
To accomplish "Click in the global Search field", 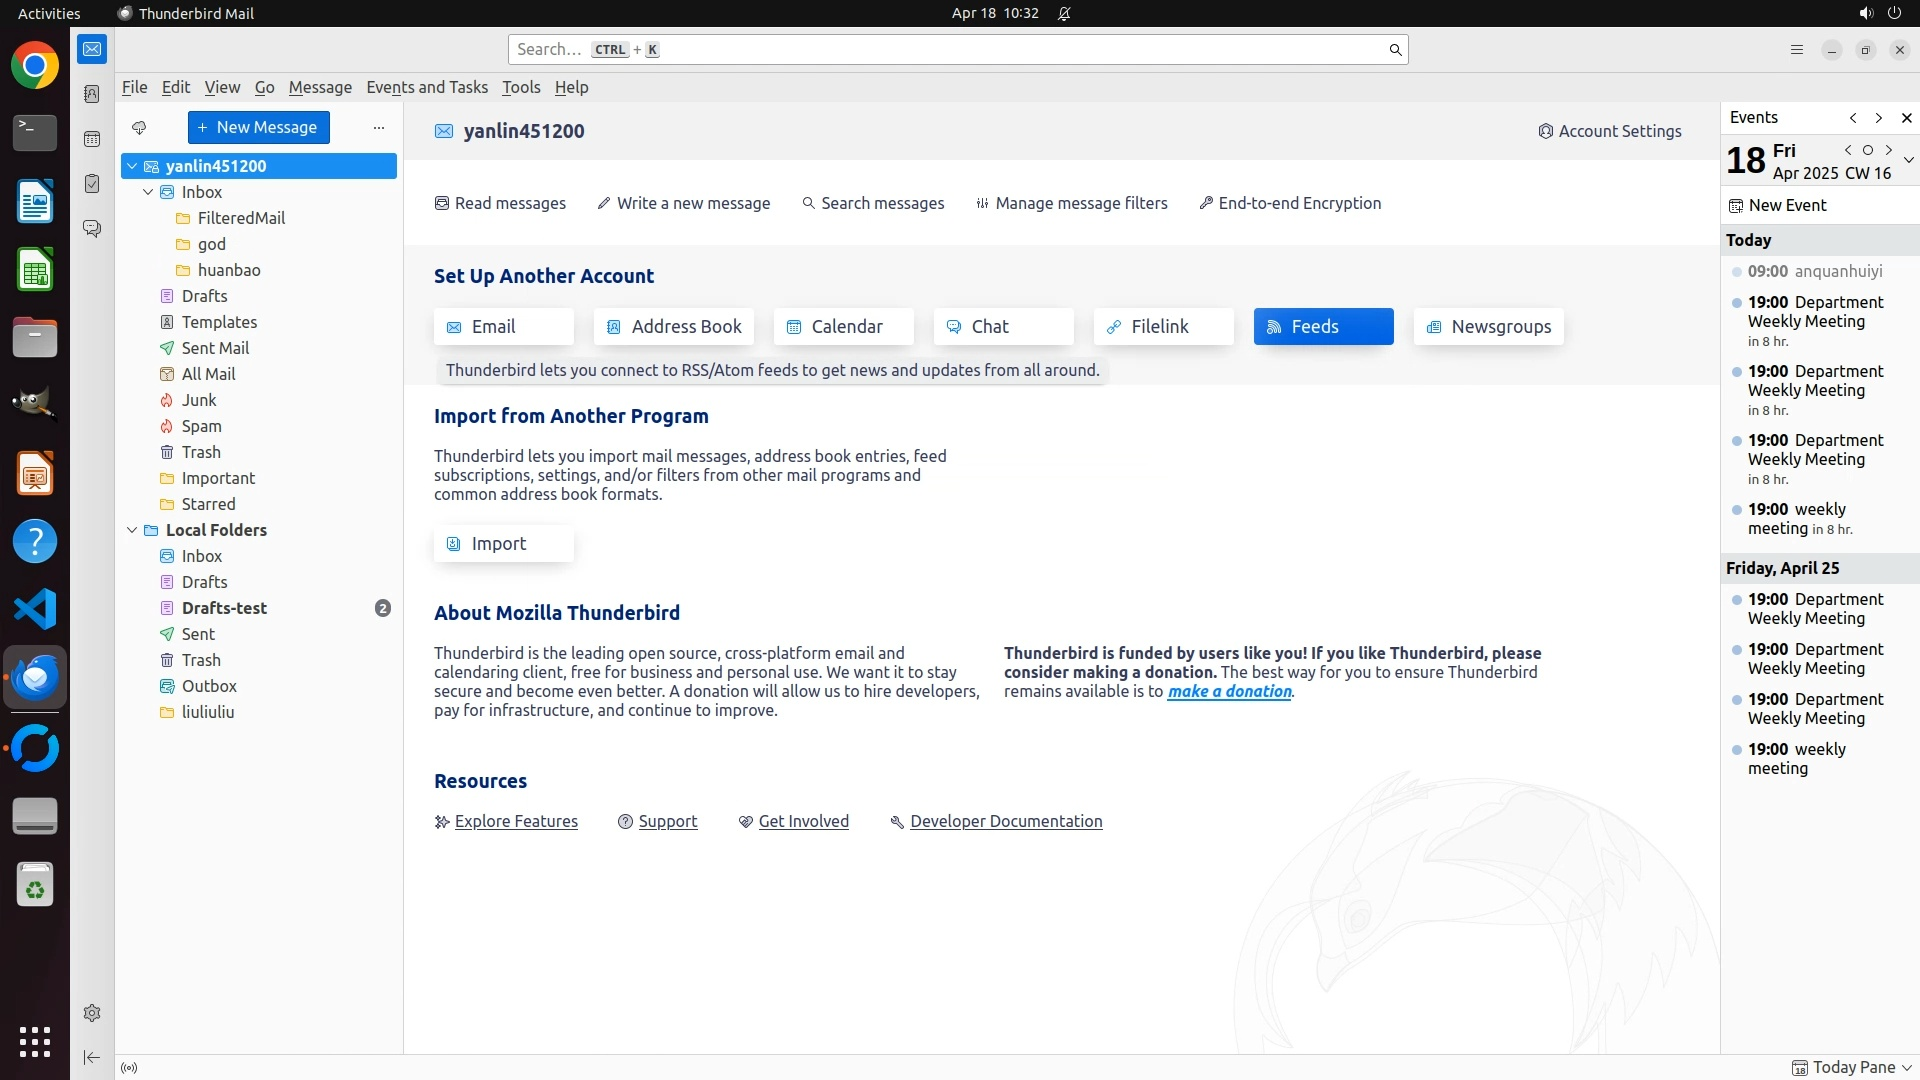I will pos(950,50).
